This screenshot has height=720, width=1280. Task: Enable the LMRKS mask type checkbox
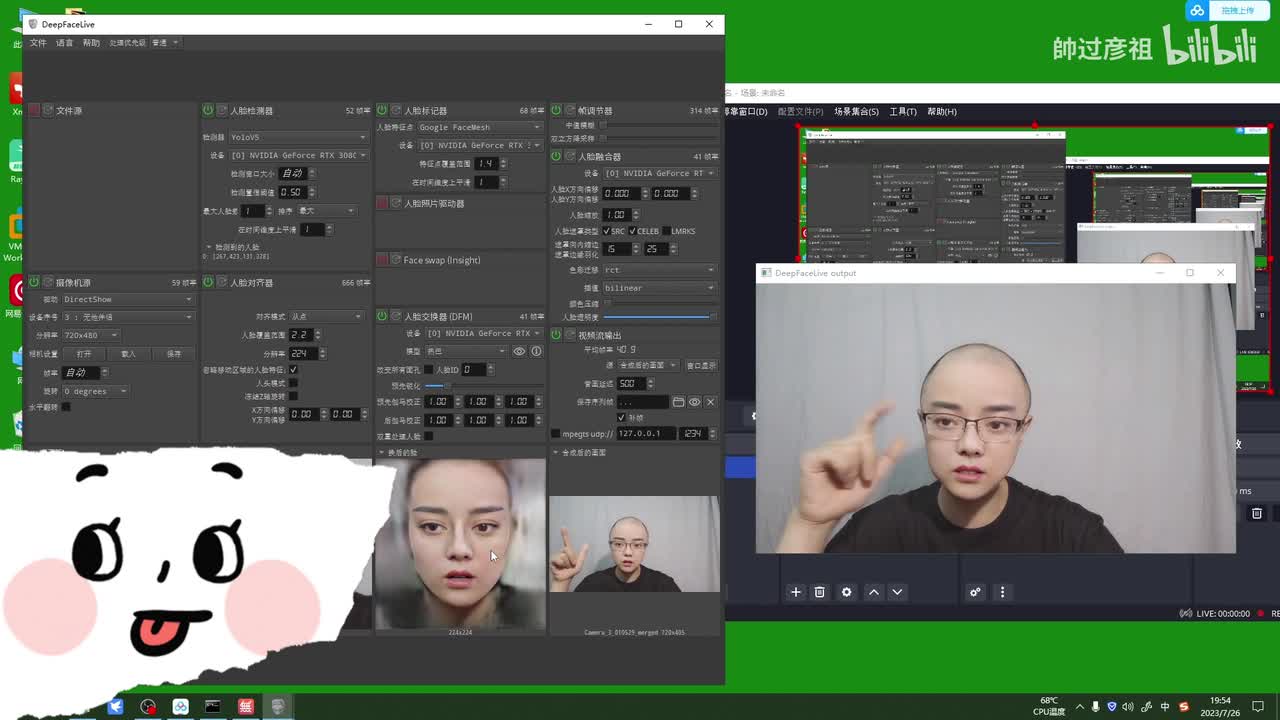[x=665, y=231]
